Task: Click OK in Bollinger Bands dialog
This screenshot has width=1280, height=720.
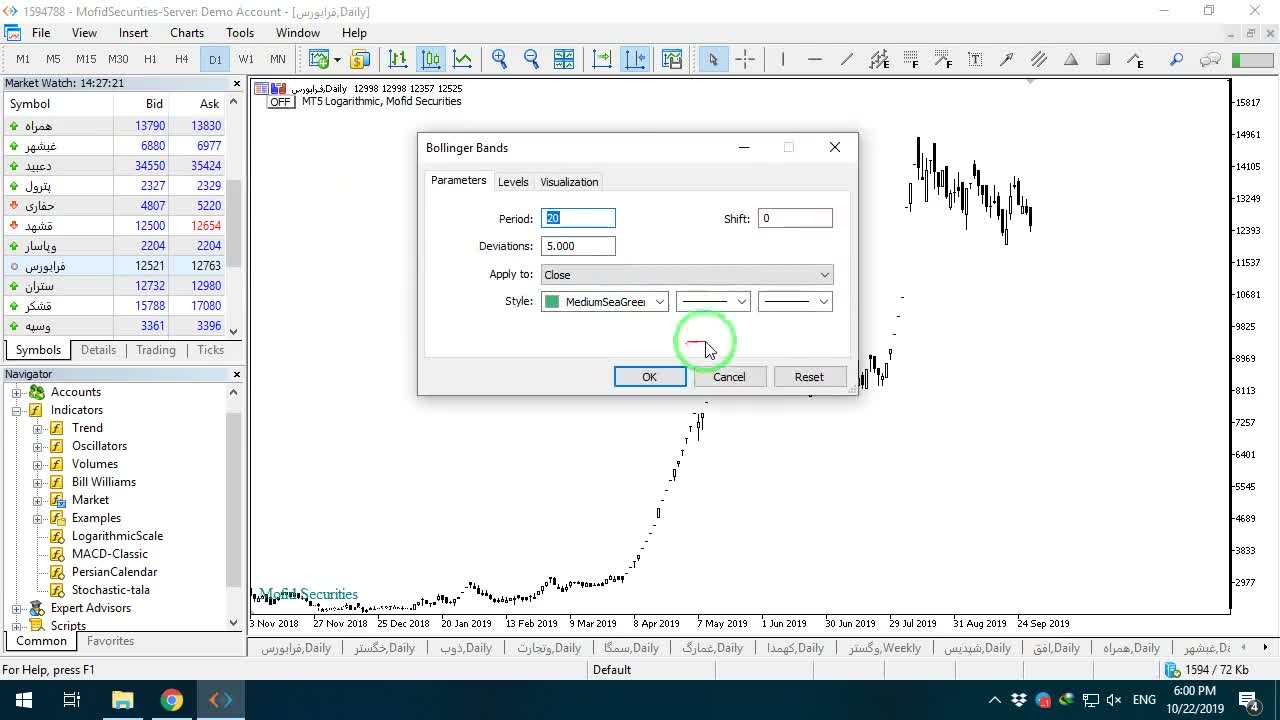Action: [x=650, y=377]
